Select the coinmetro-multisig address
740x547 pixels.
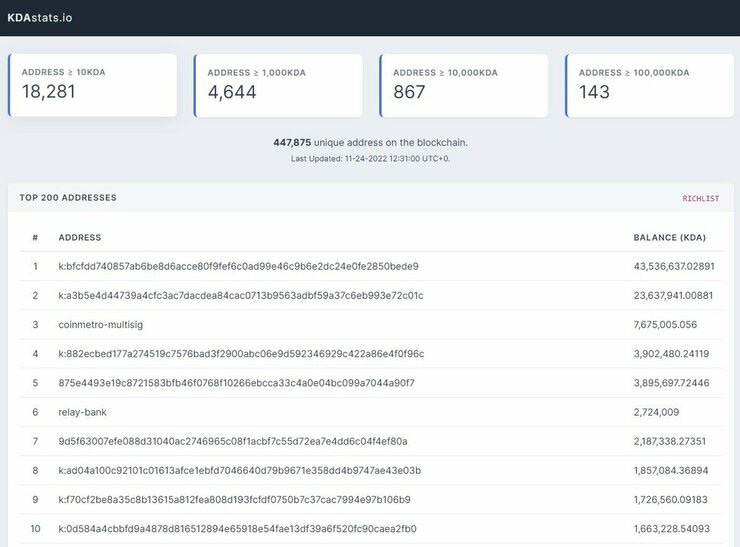(101, 325)
